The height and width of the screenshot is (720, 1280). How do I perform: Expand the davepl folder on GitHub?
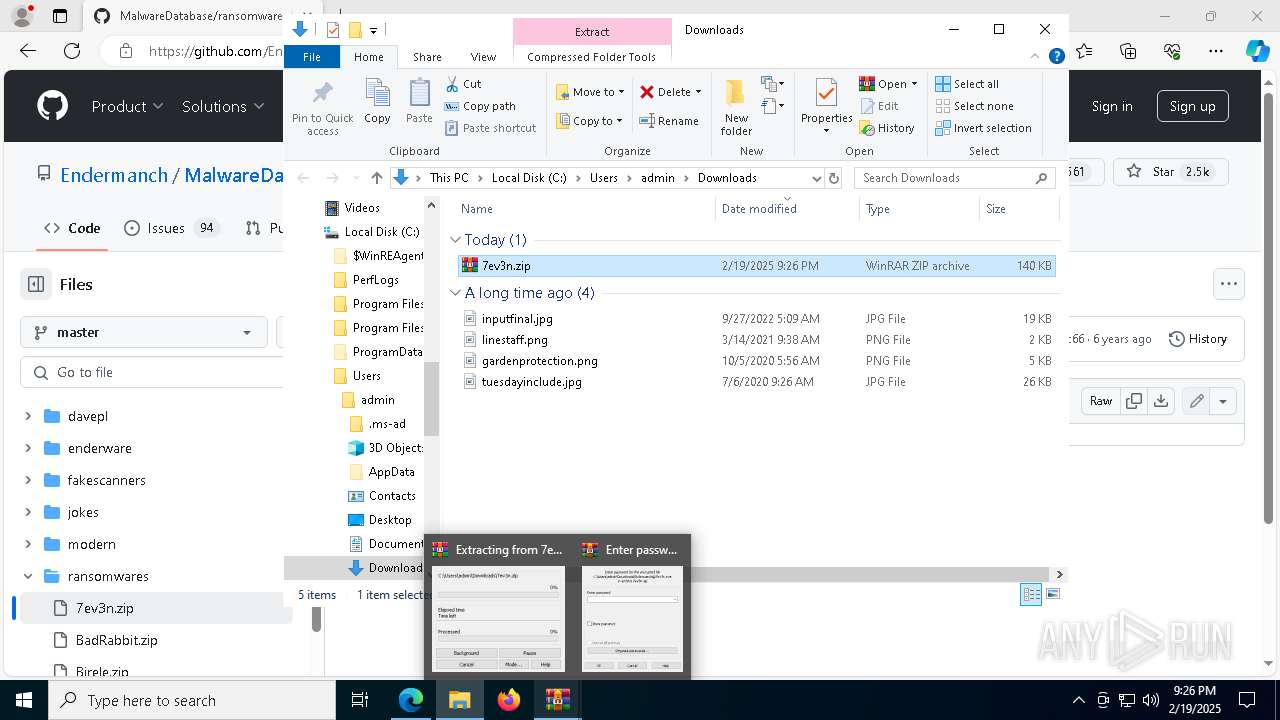pyautogui.click(x=28, y=416)
